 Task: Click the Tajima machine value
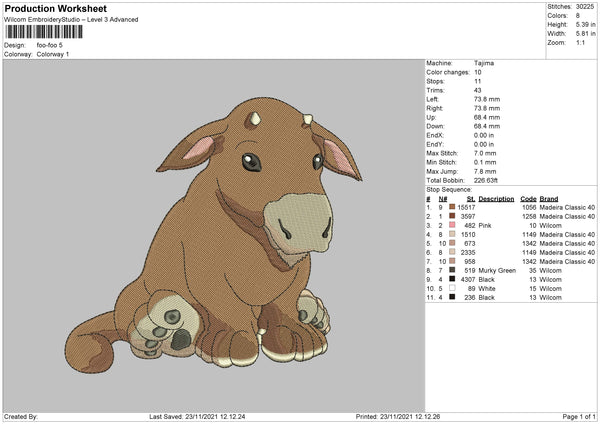pyautogui.click(x=485, y=62)
